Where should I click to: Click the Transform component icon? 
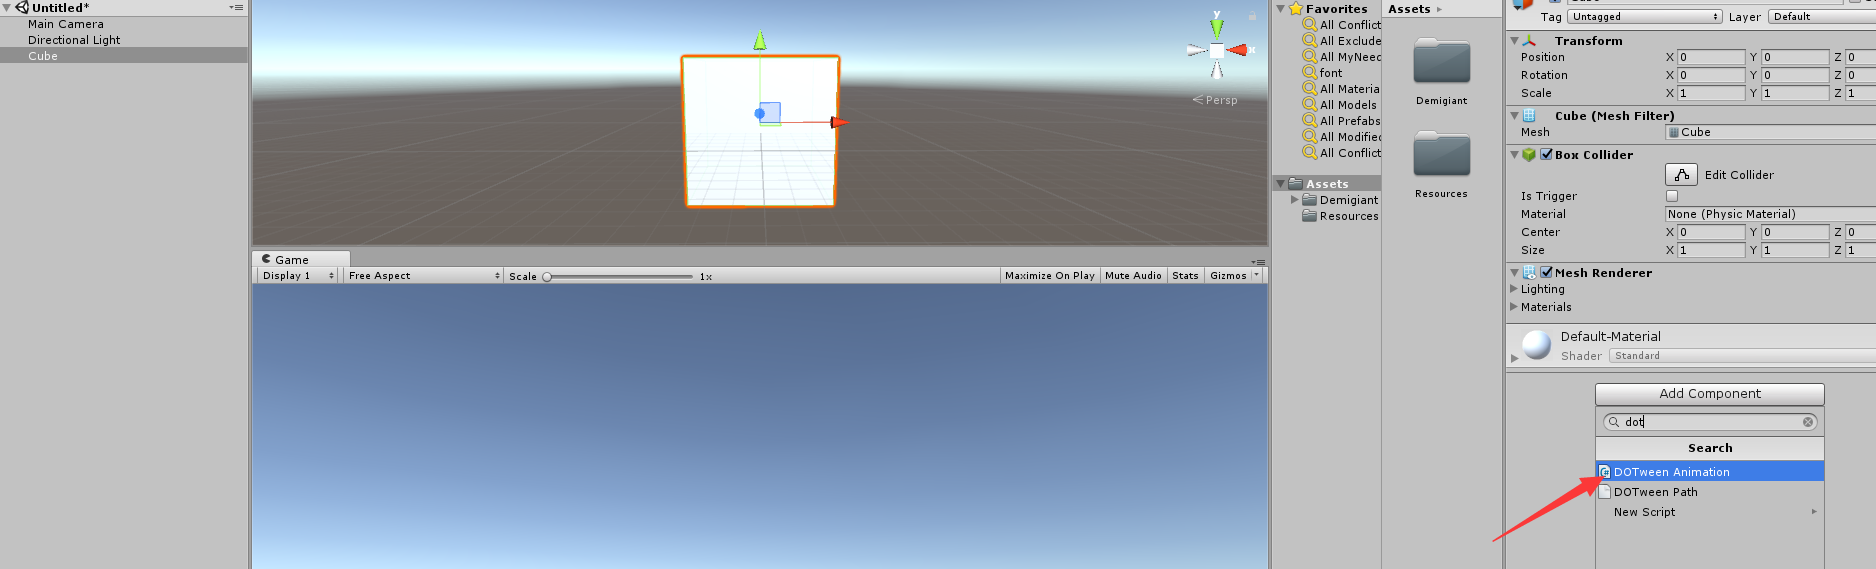pyautogui.click(x=1529, y=41)
